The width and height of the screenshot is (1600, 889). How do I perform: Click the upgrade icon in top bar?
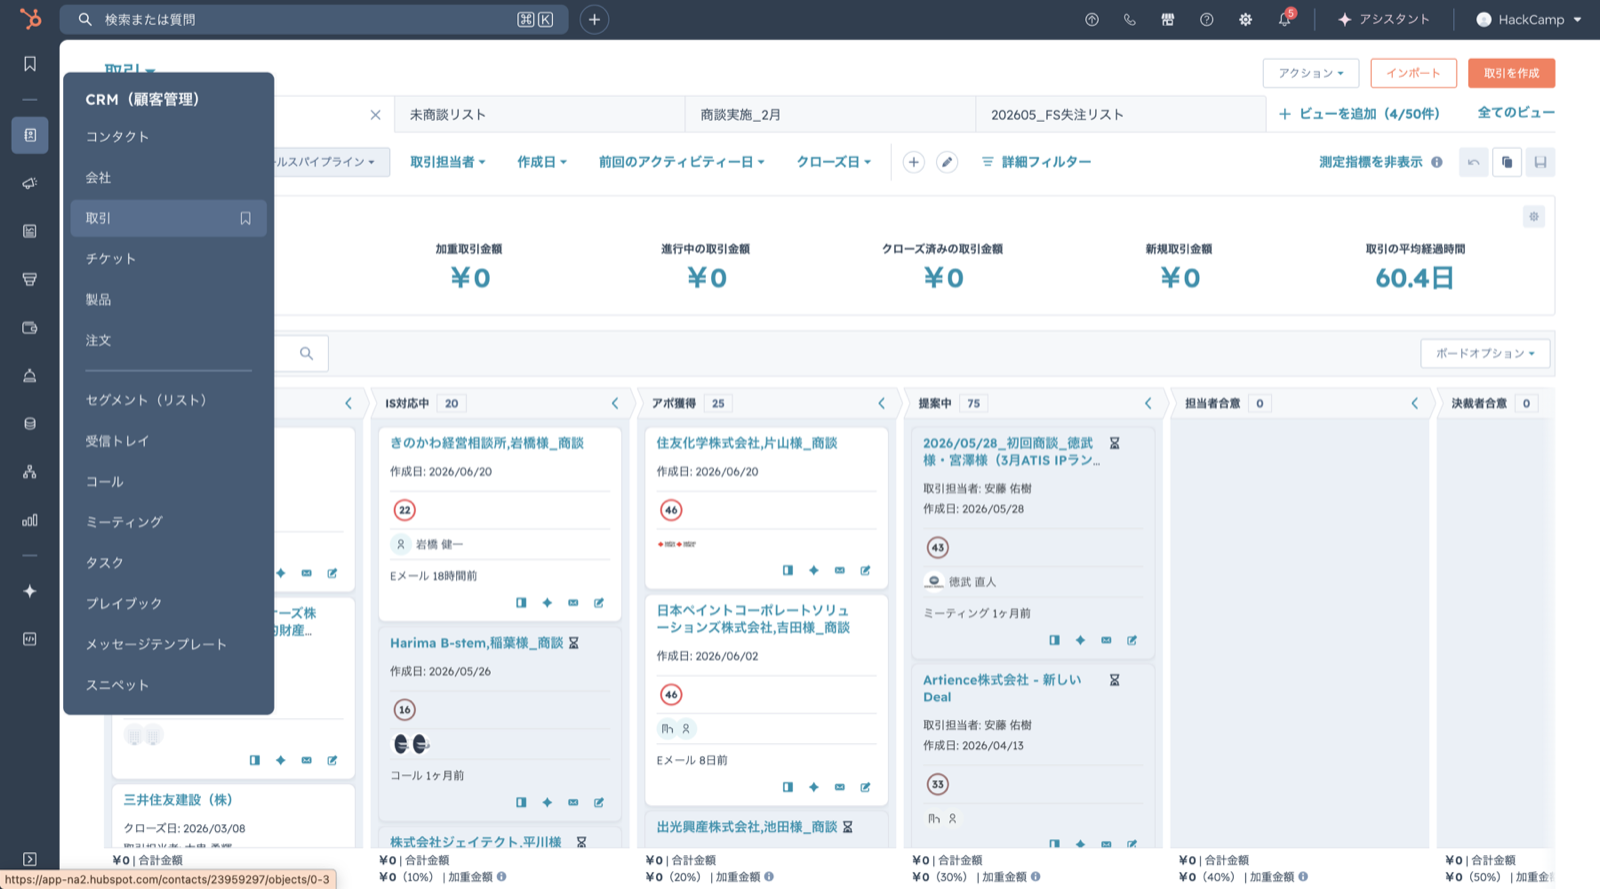[x=1092, y=19]
